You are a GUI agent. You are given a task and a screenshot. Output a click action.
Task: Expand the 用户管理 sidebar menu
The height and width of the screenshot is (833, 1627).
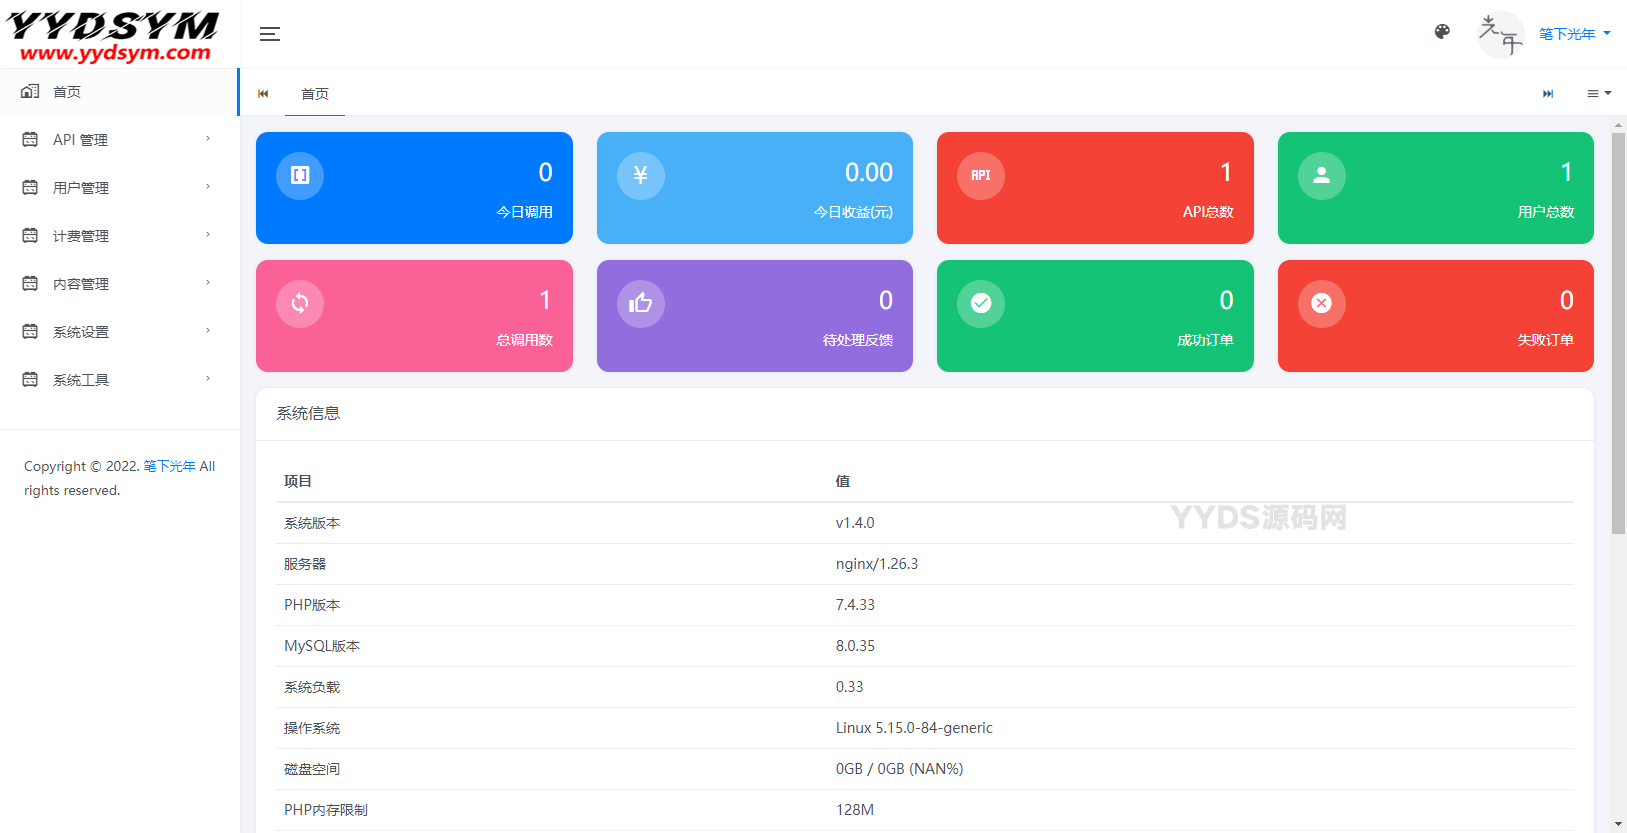pyautogui.click(x=119, y=188)
